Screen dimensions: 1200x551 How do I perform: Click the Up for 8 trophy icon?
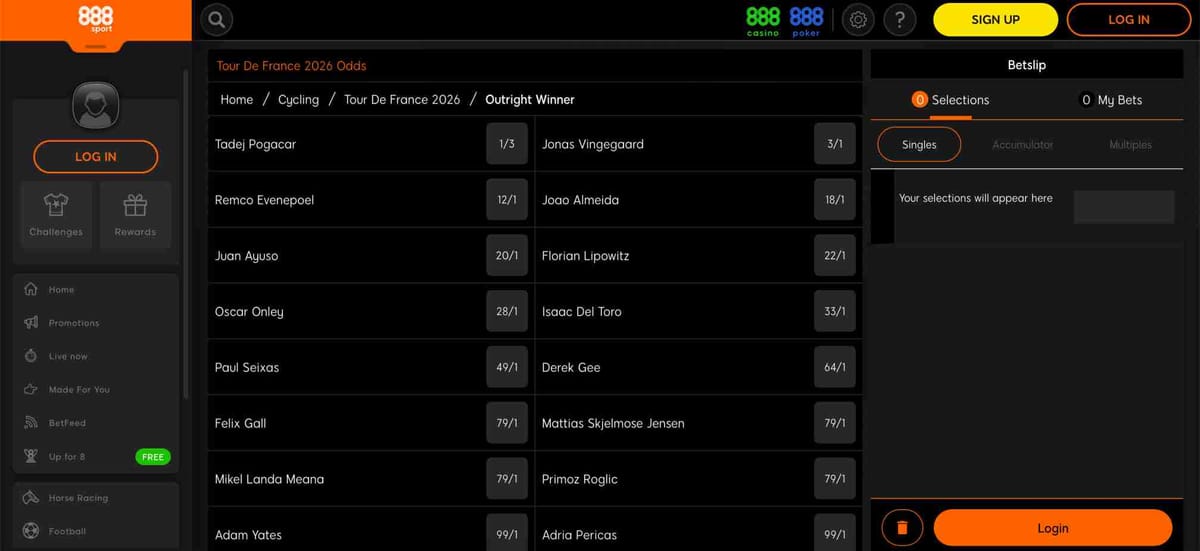coord(31,456)
